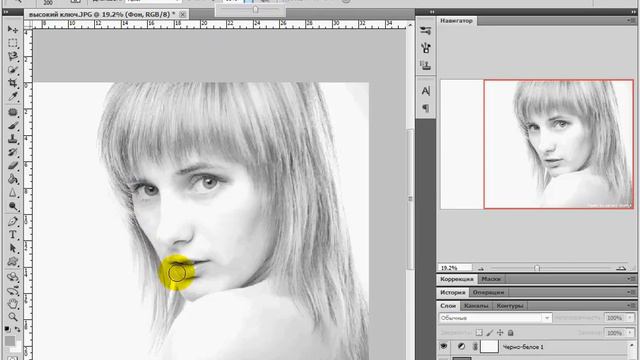Viewport: 640px width, 360px height.
Task: Select the Hand tool
Action: coord(13,304)
